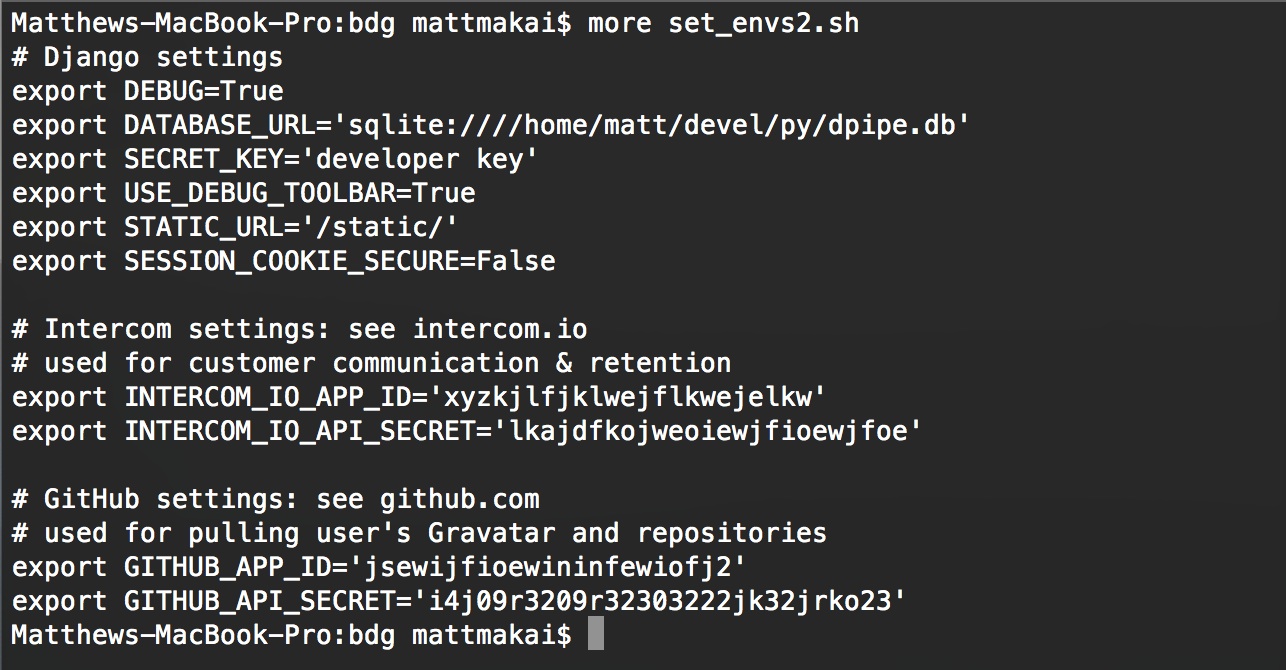Click the terminal cursor block at prompt

[x=596, y=635]
